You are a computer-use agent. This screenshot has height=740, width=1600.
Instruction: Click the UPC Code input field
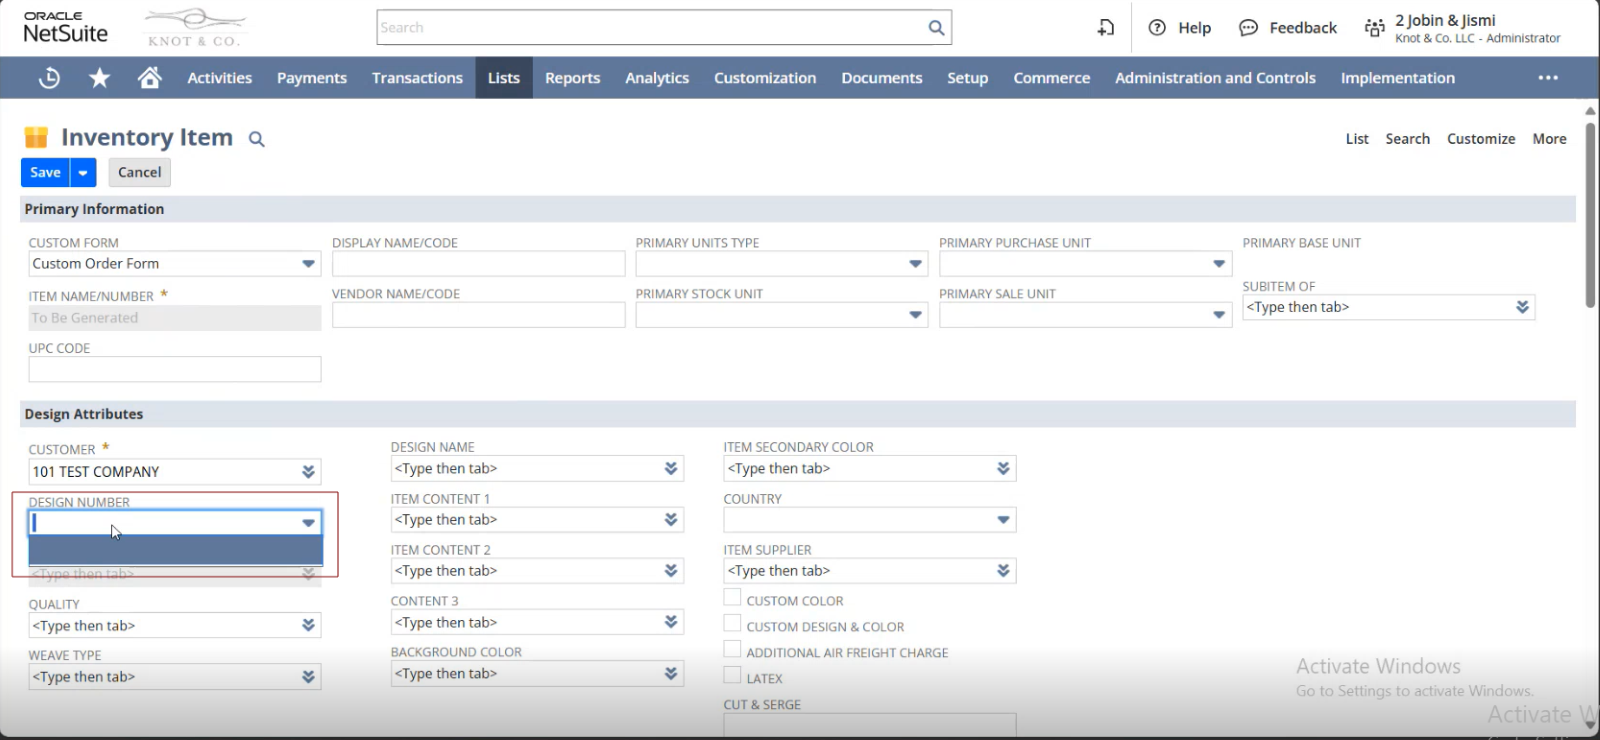[175, 370]
